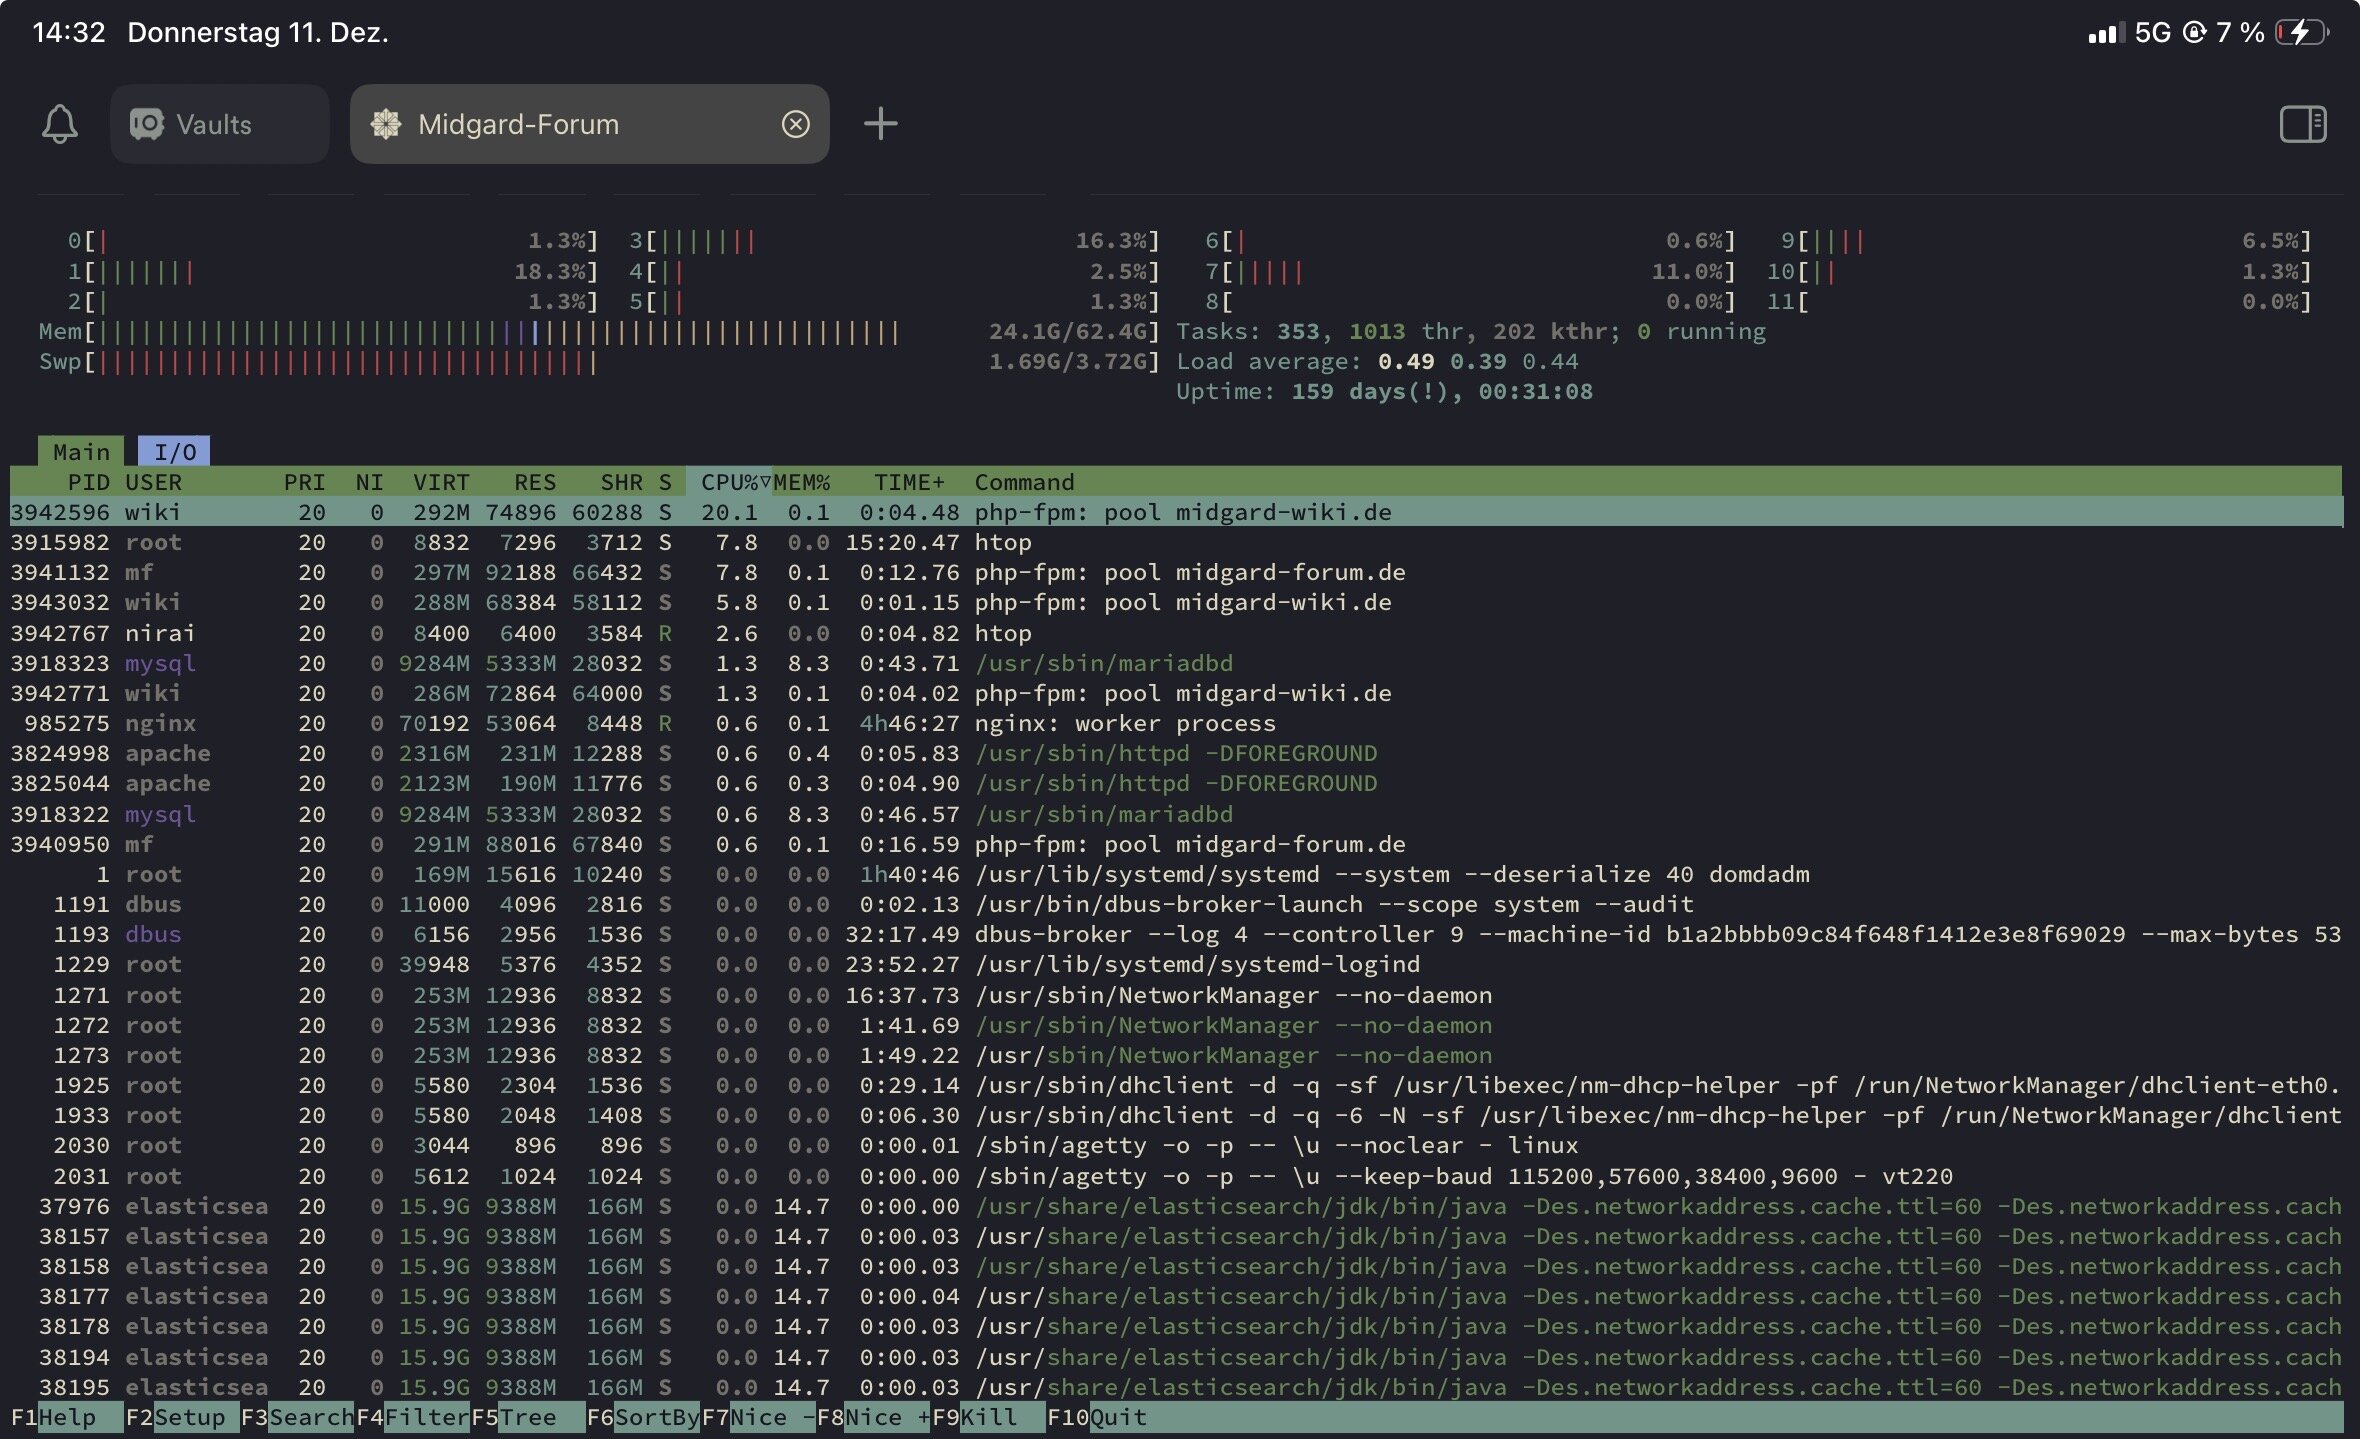Click the battery charging status icon
2360x1439 pixels.
point(2301,33)
